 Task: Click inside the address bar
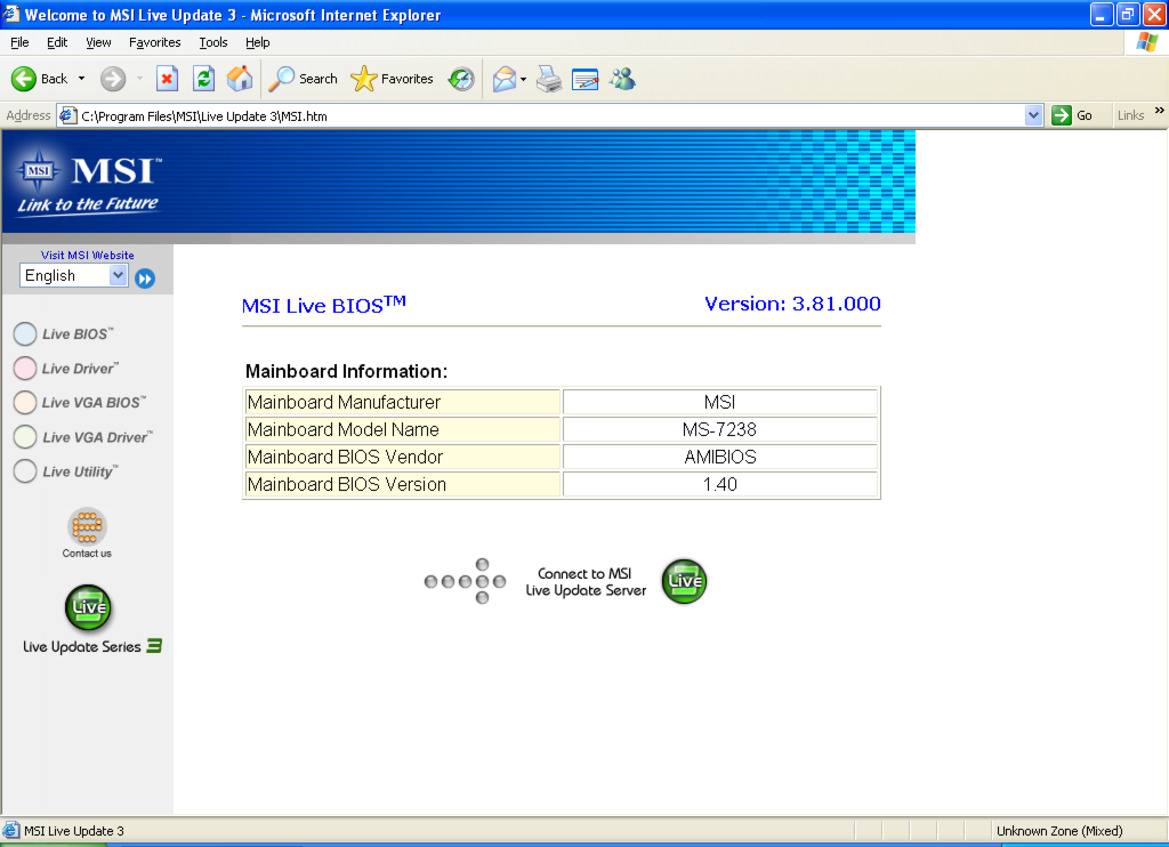point(400,115)
